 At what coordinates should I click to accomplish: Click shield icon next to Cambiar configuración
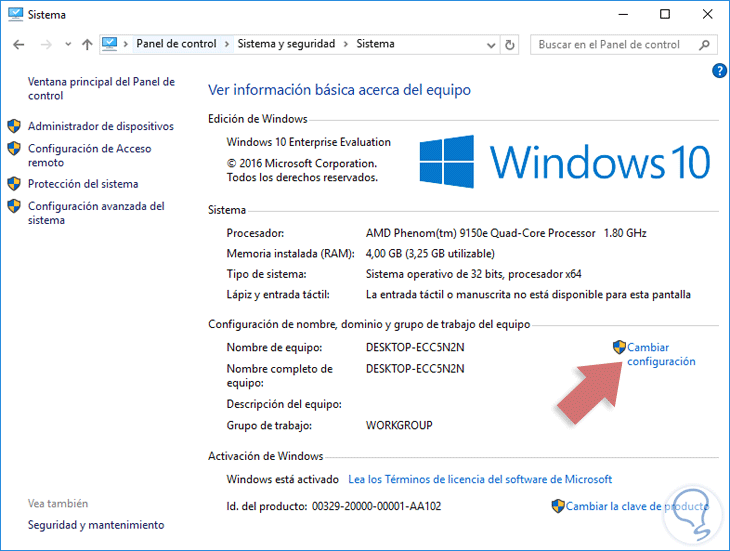click(x=619, y=347)
